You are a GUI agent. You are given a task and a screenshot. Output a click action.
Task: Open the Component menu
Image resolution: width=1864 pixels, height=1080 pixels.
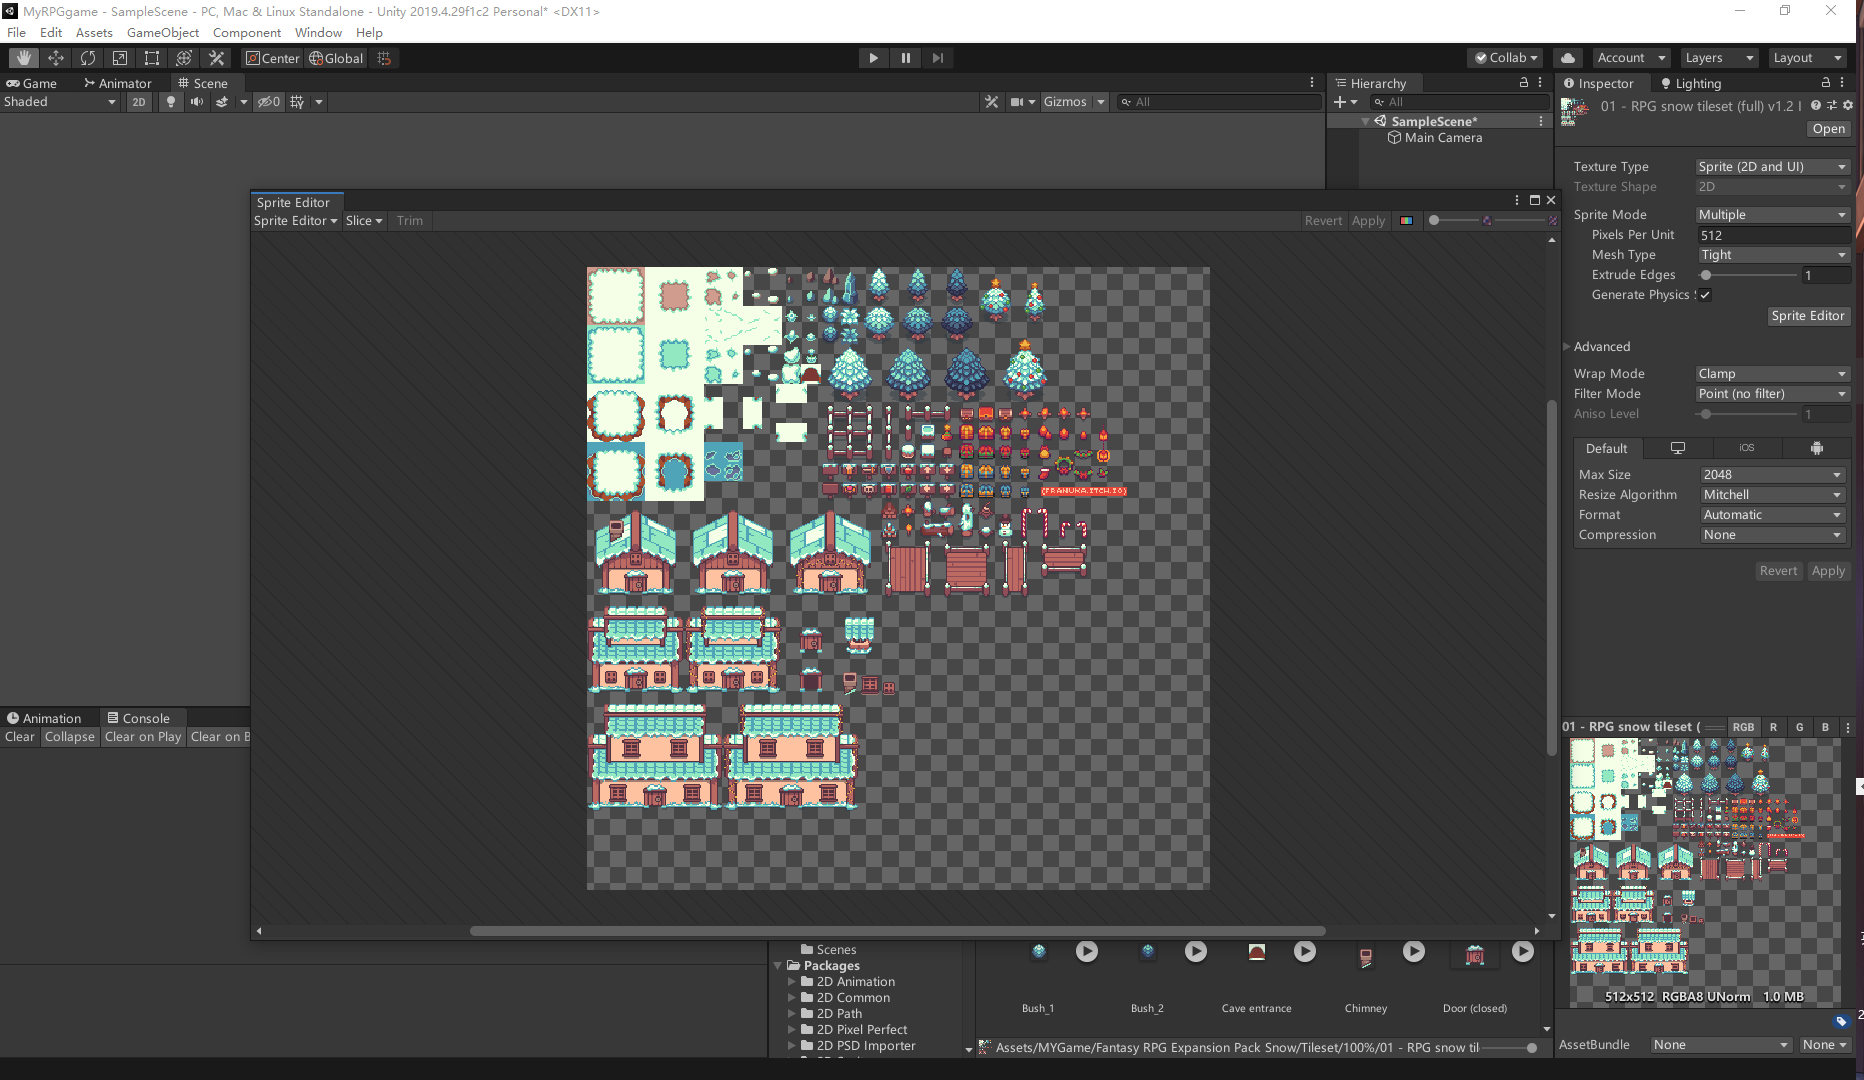pyautogui.click(x=247, y=32)
